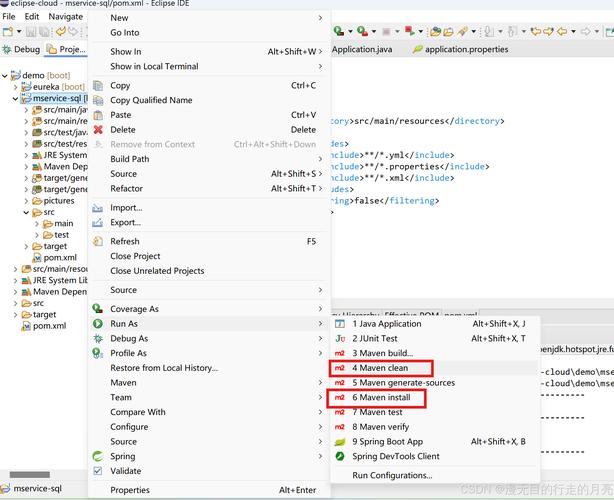The height and width of the screenshot is (500, 614).
Task: Switch to application.properties editor tab
Action: pos(465,49)
